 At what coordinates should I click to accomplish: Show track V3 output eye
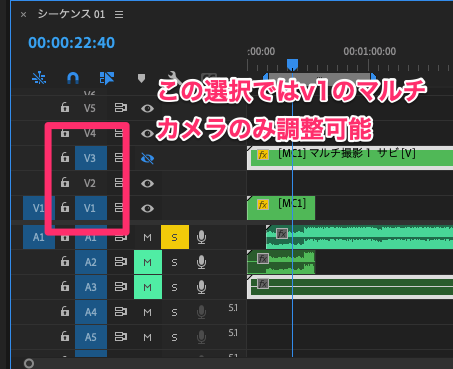click(147, 158)
